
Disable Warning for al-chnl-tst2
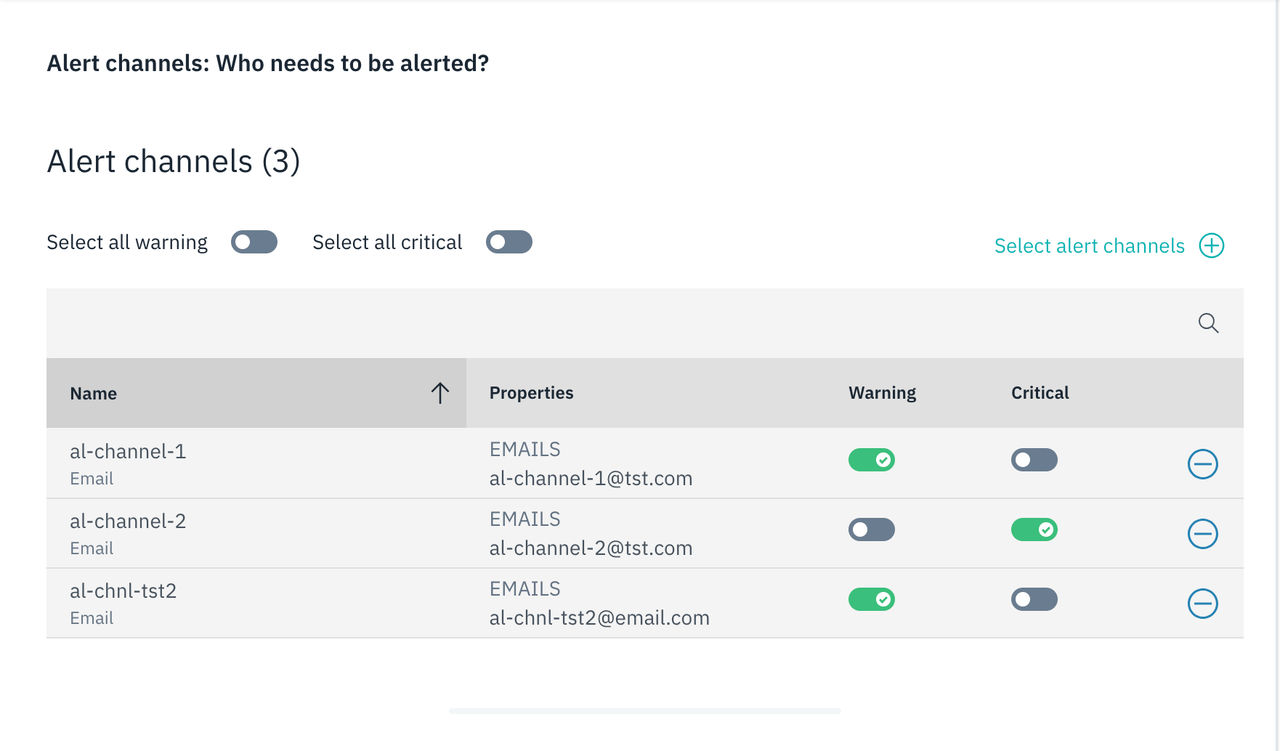tap(872, 600)
